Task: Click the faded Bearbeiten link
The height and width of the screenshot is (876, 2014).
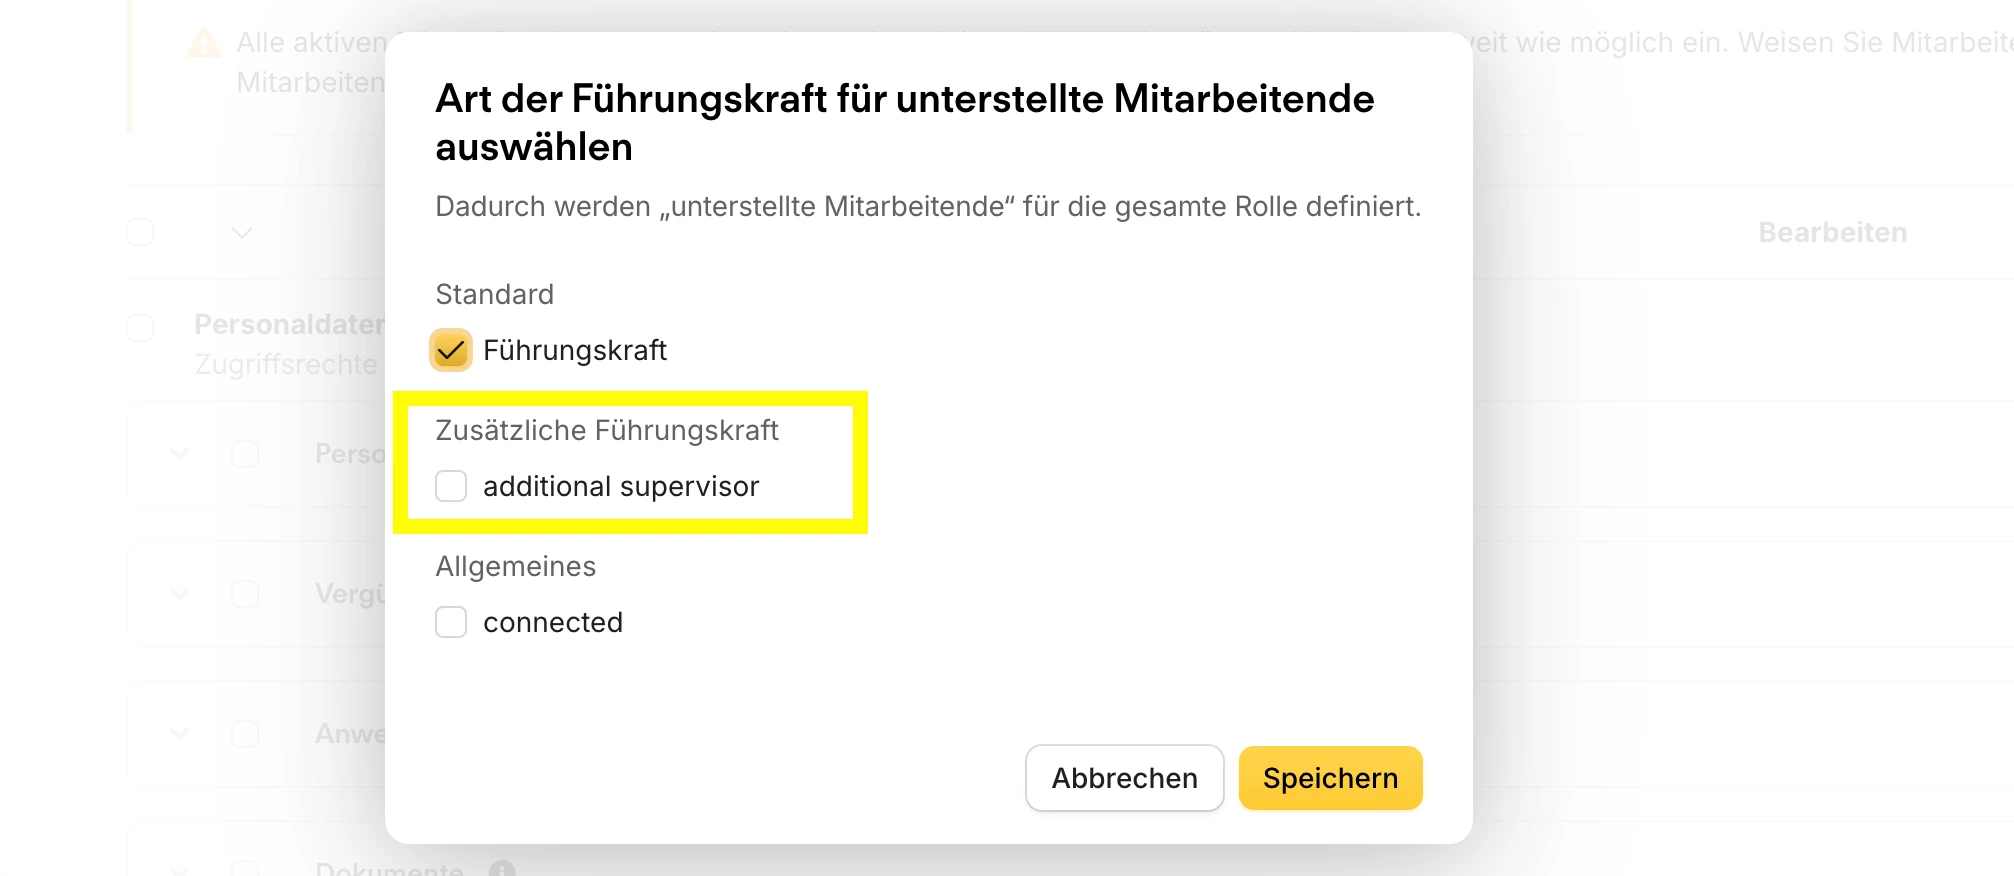Action: coord(1832,233)
